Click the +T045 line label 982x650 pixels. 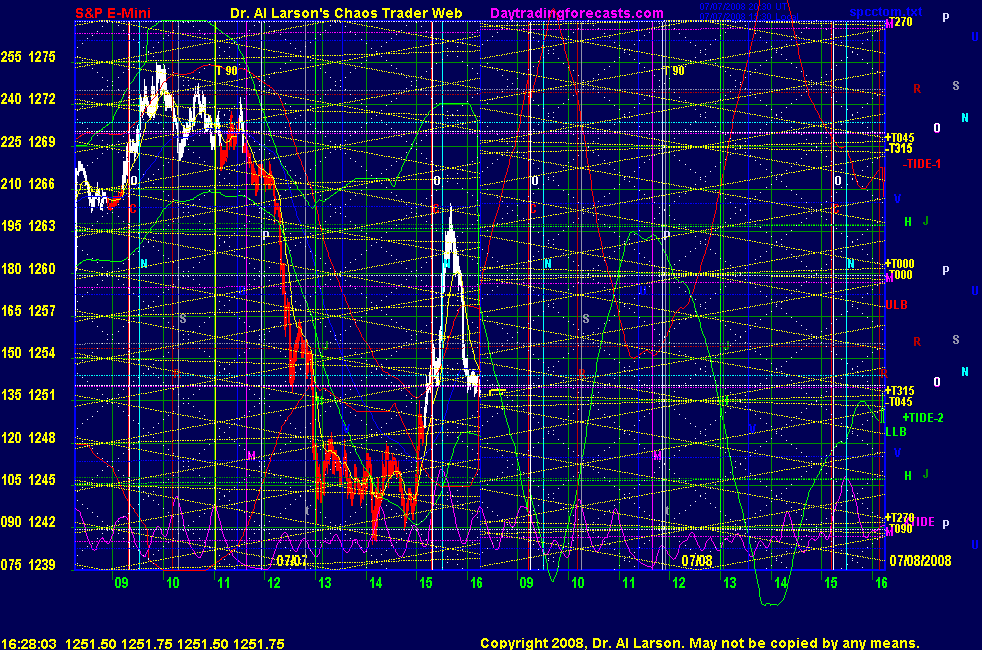pos(900,138)
